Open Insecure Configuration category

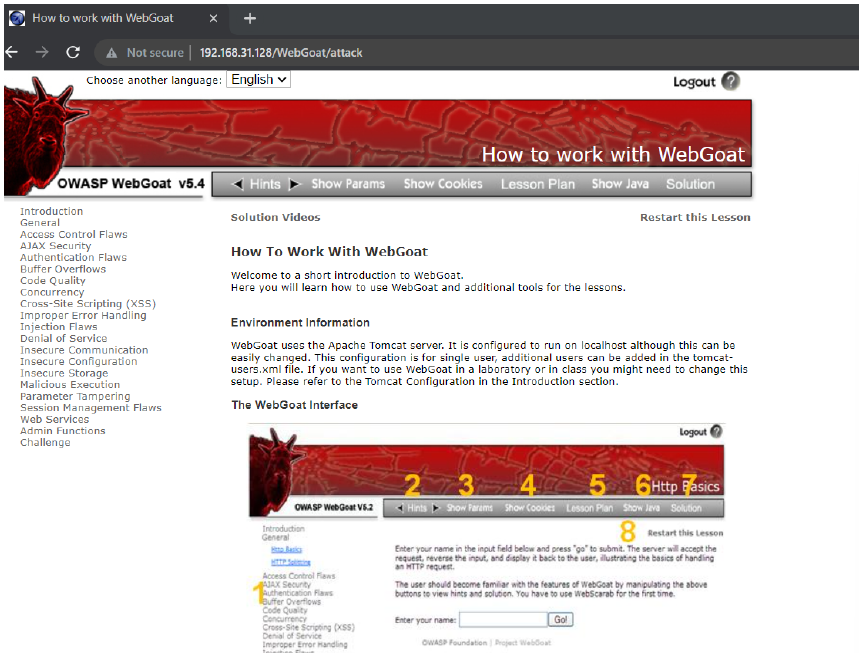[x=79, y=362]
